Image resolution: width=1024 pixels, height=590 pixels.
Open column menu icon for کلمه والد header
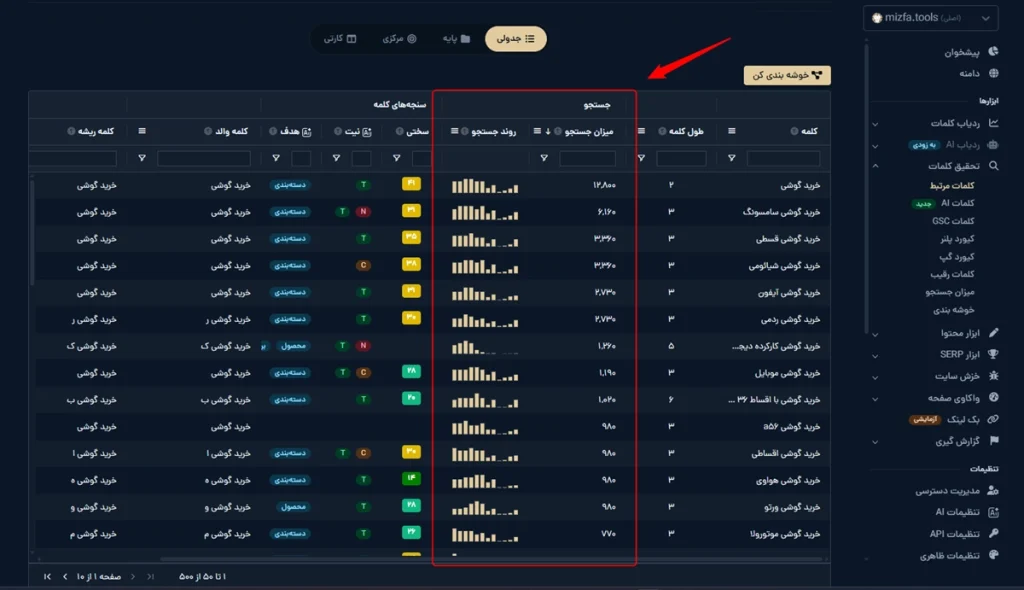coord(142,131)
